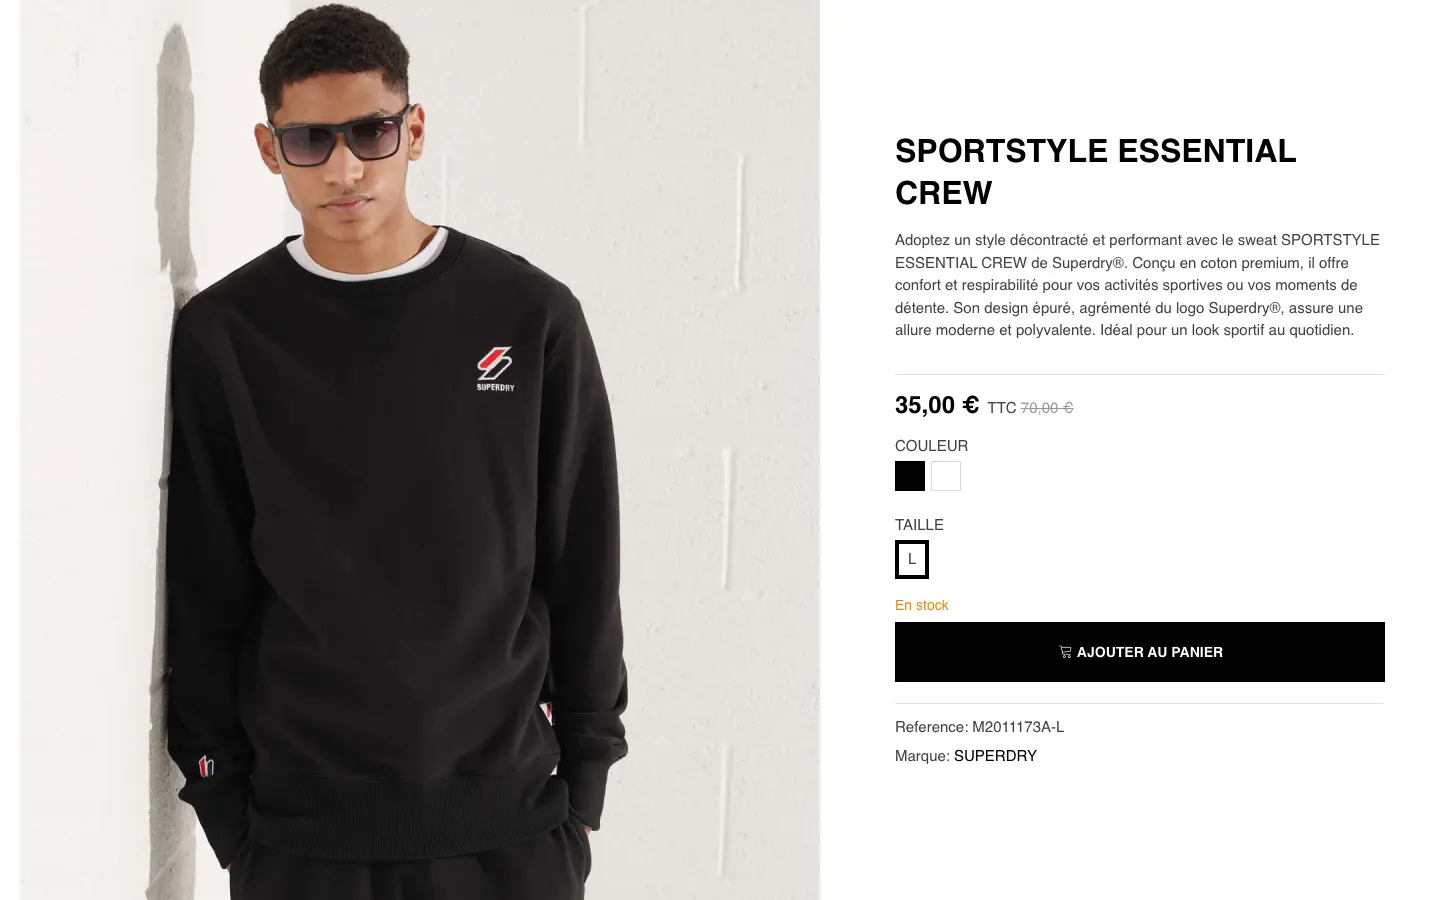This screenshot has height=900, width=1440.
Task: Click the TTC tax label
Action: tap(1001, 408)
